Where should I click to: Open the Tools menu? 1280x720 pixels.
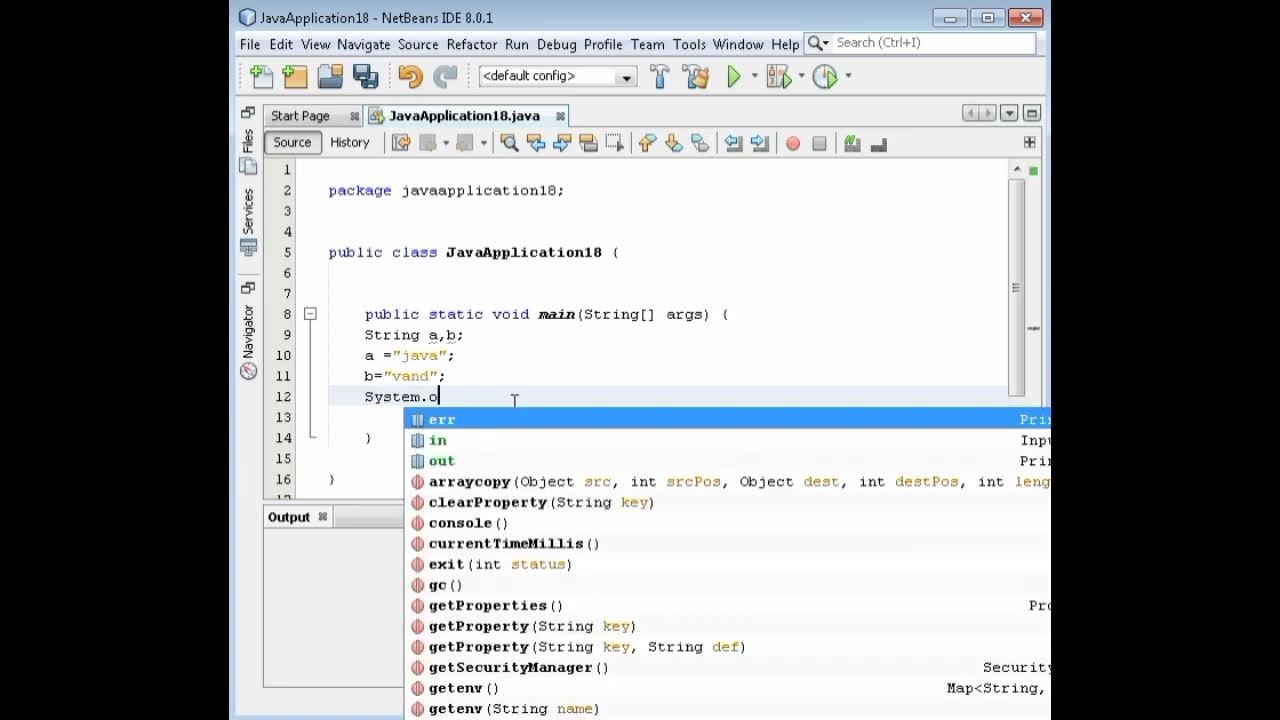(689, 44)
